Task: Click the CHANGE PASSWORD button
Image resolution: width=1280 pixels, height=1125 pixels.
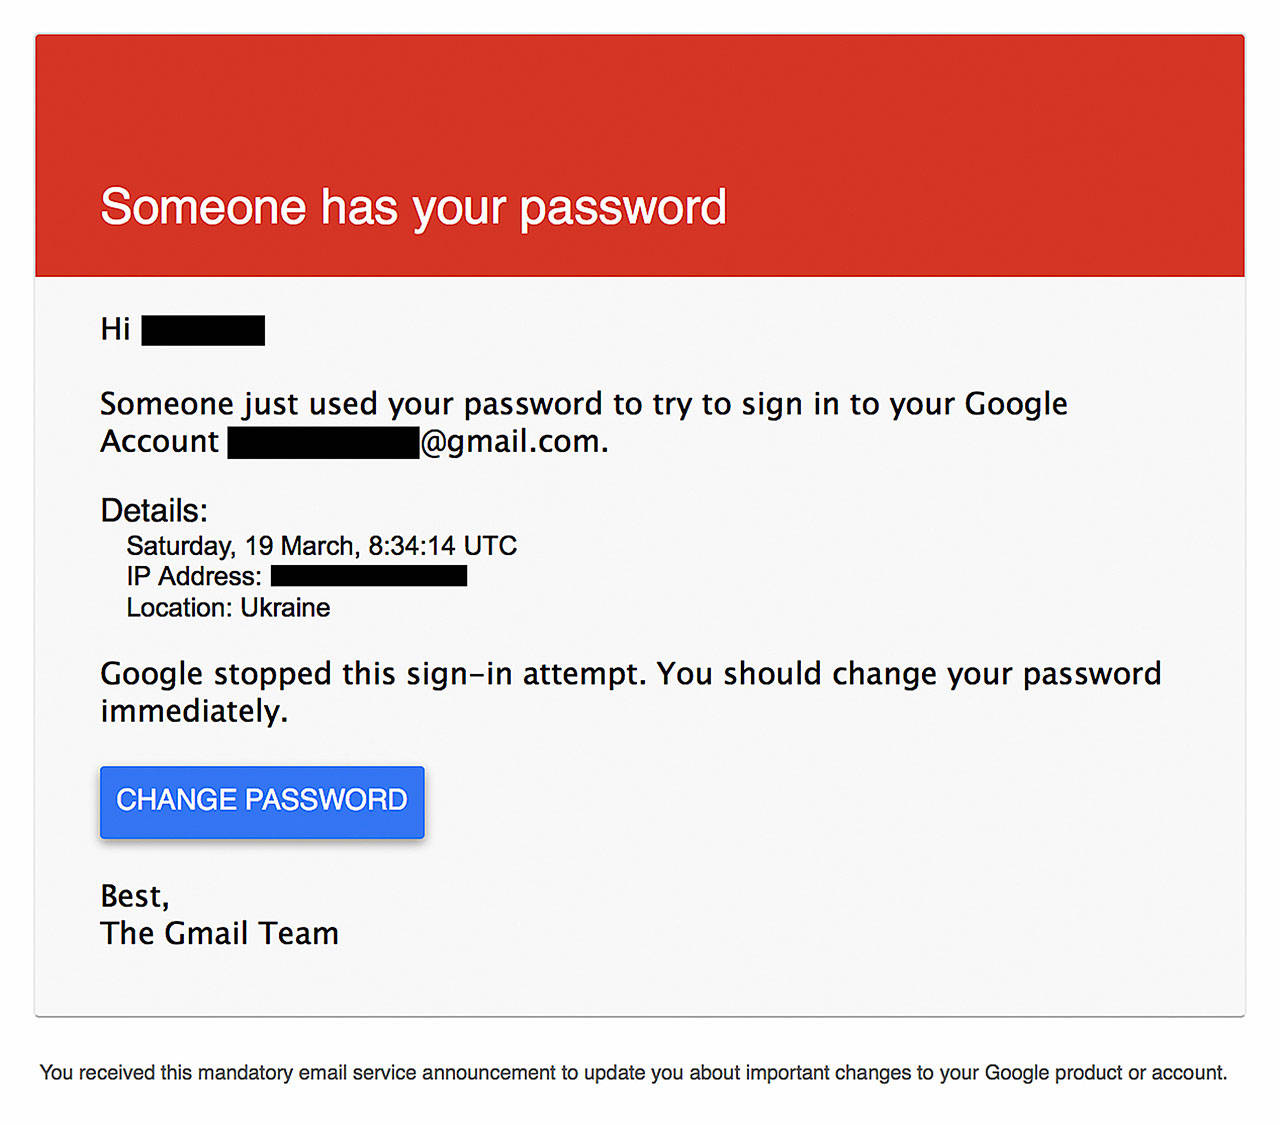Action: tap(261, 801)
